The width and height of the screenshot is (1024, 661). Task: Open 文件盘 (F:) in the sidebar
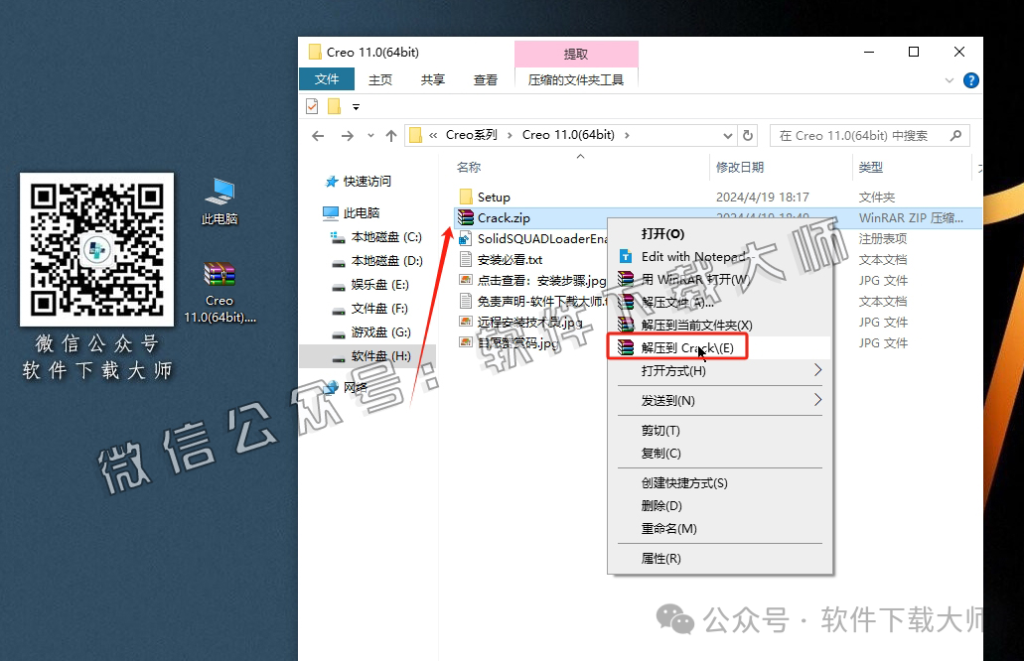coord(369,308)
